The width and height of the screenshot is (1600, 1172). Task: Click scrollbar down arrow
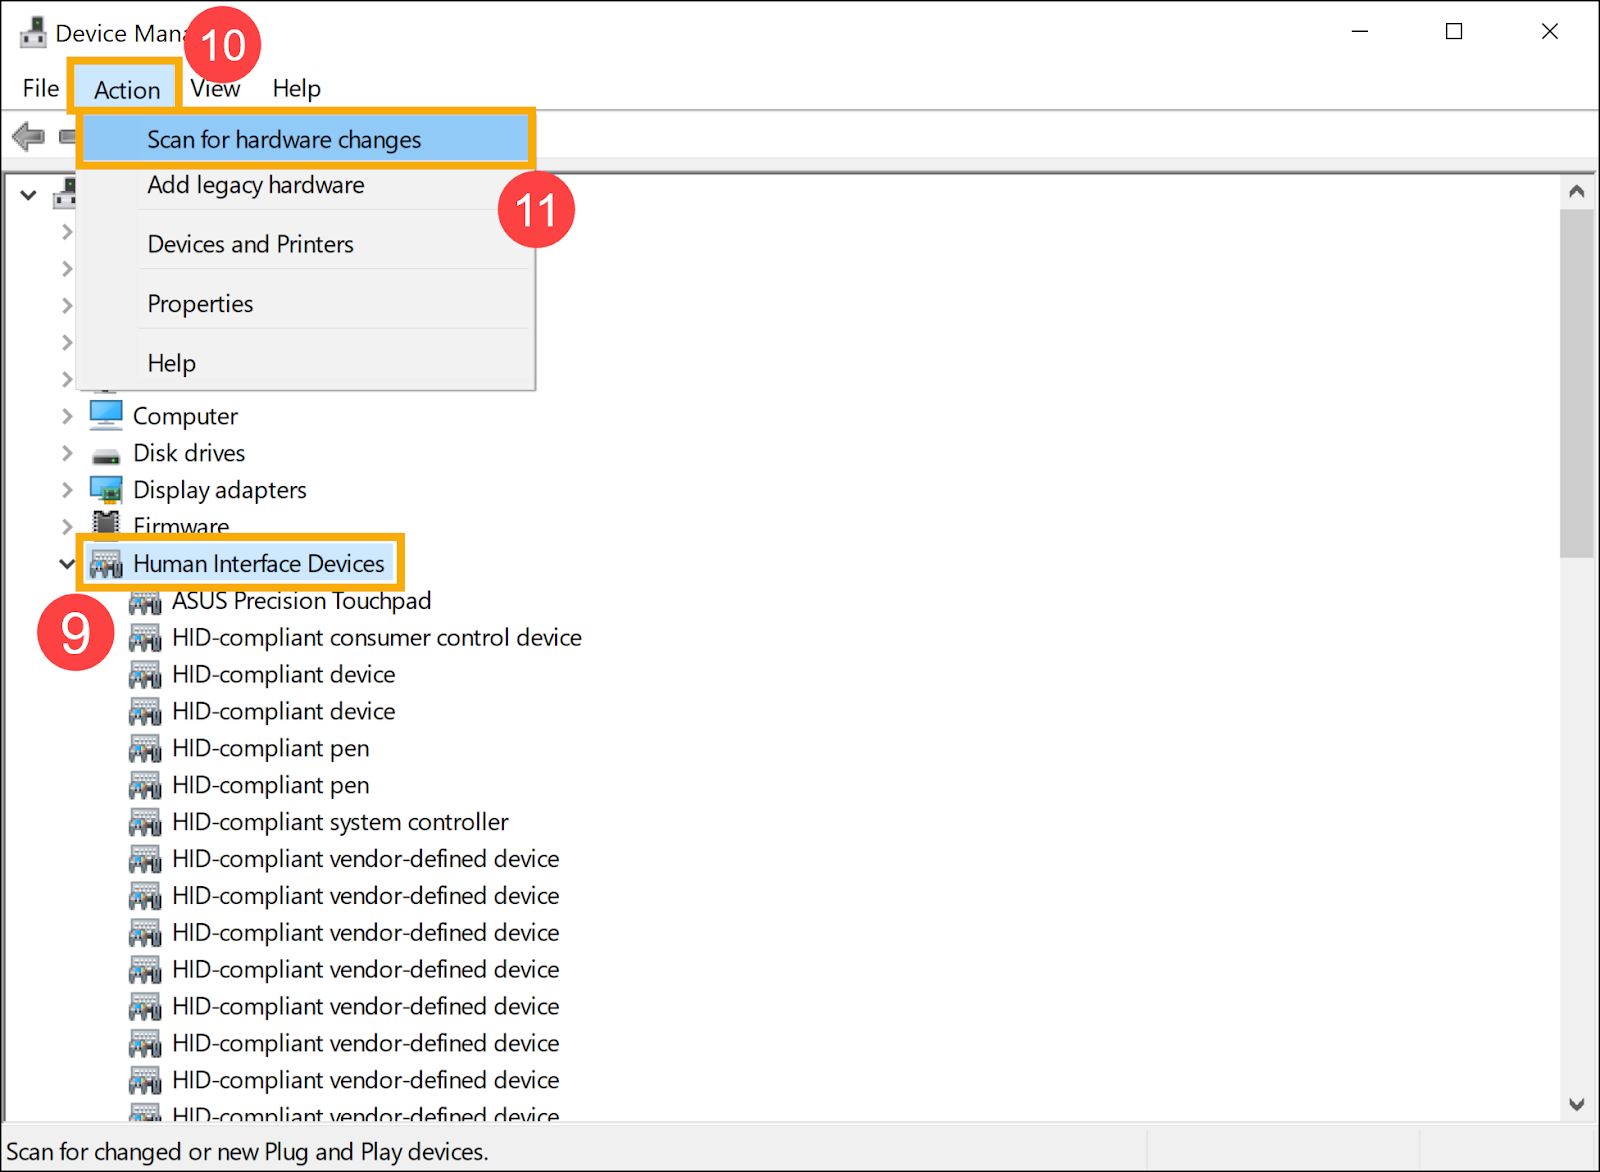click(1577, 1104)
